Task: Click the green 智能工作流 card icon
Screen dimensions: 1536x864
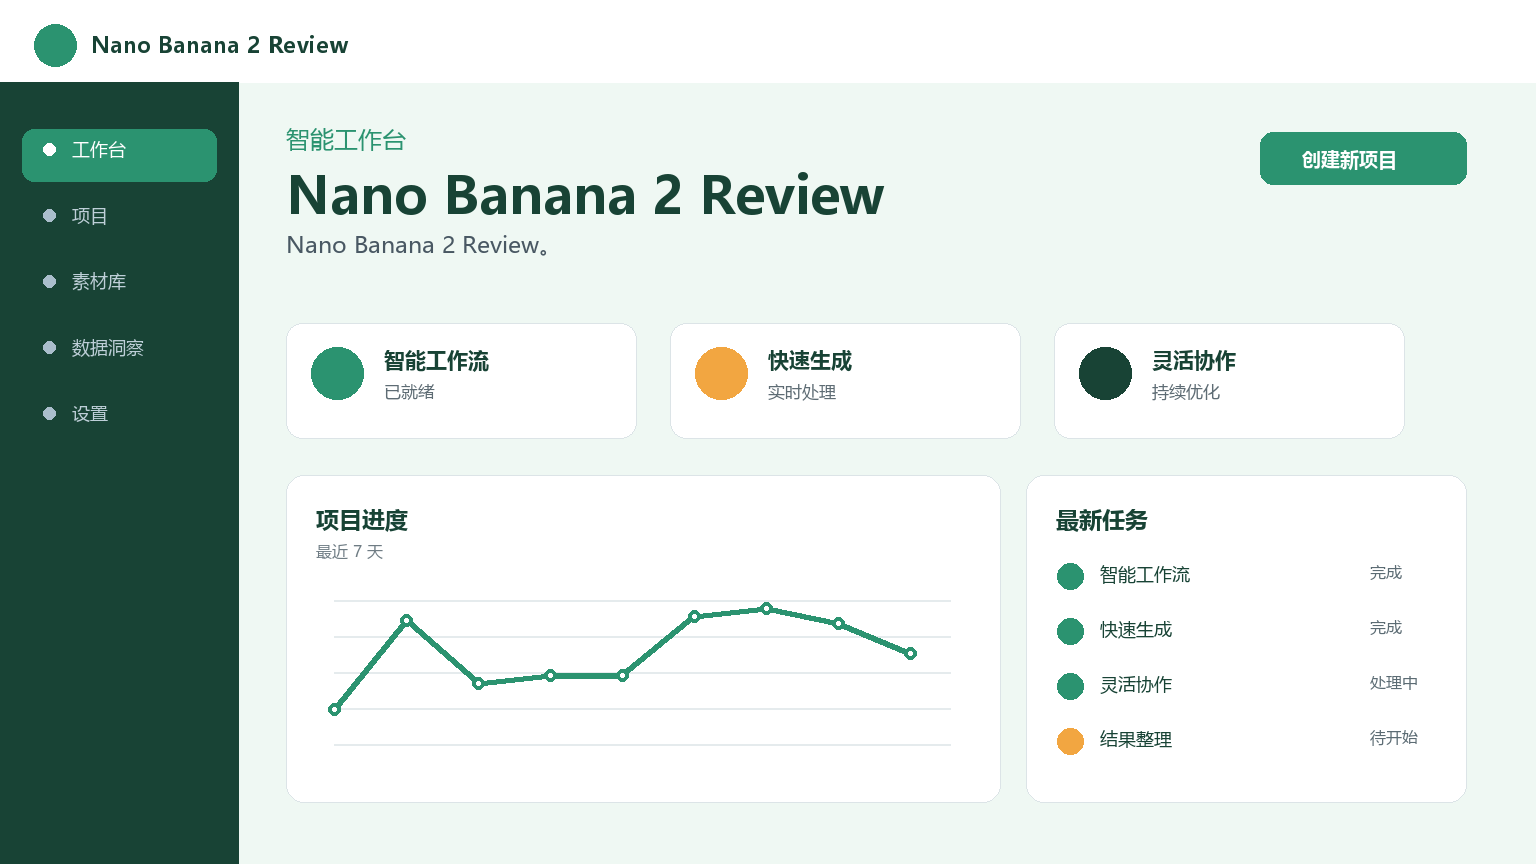Action: click(x=337, y=374)
